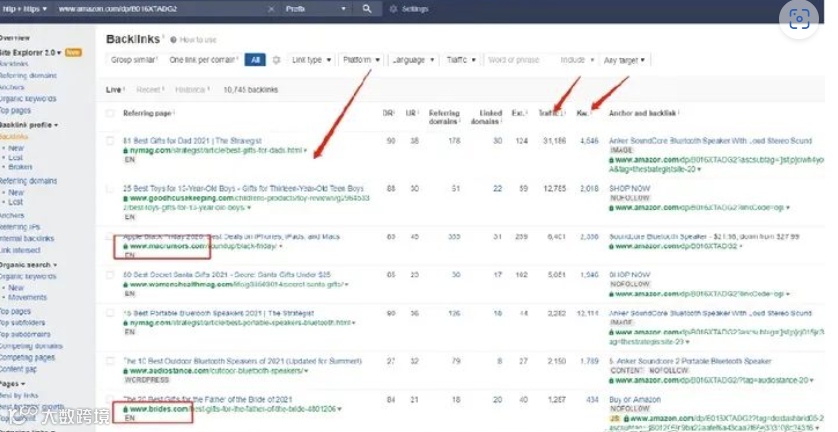Screen dimensions: 838x432
Task: Open Link intersect in the sidebar
Action: point(20,250)
